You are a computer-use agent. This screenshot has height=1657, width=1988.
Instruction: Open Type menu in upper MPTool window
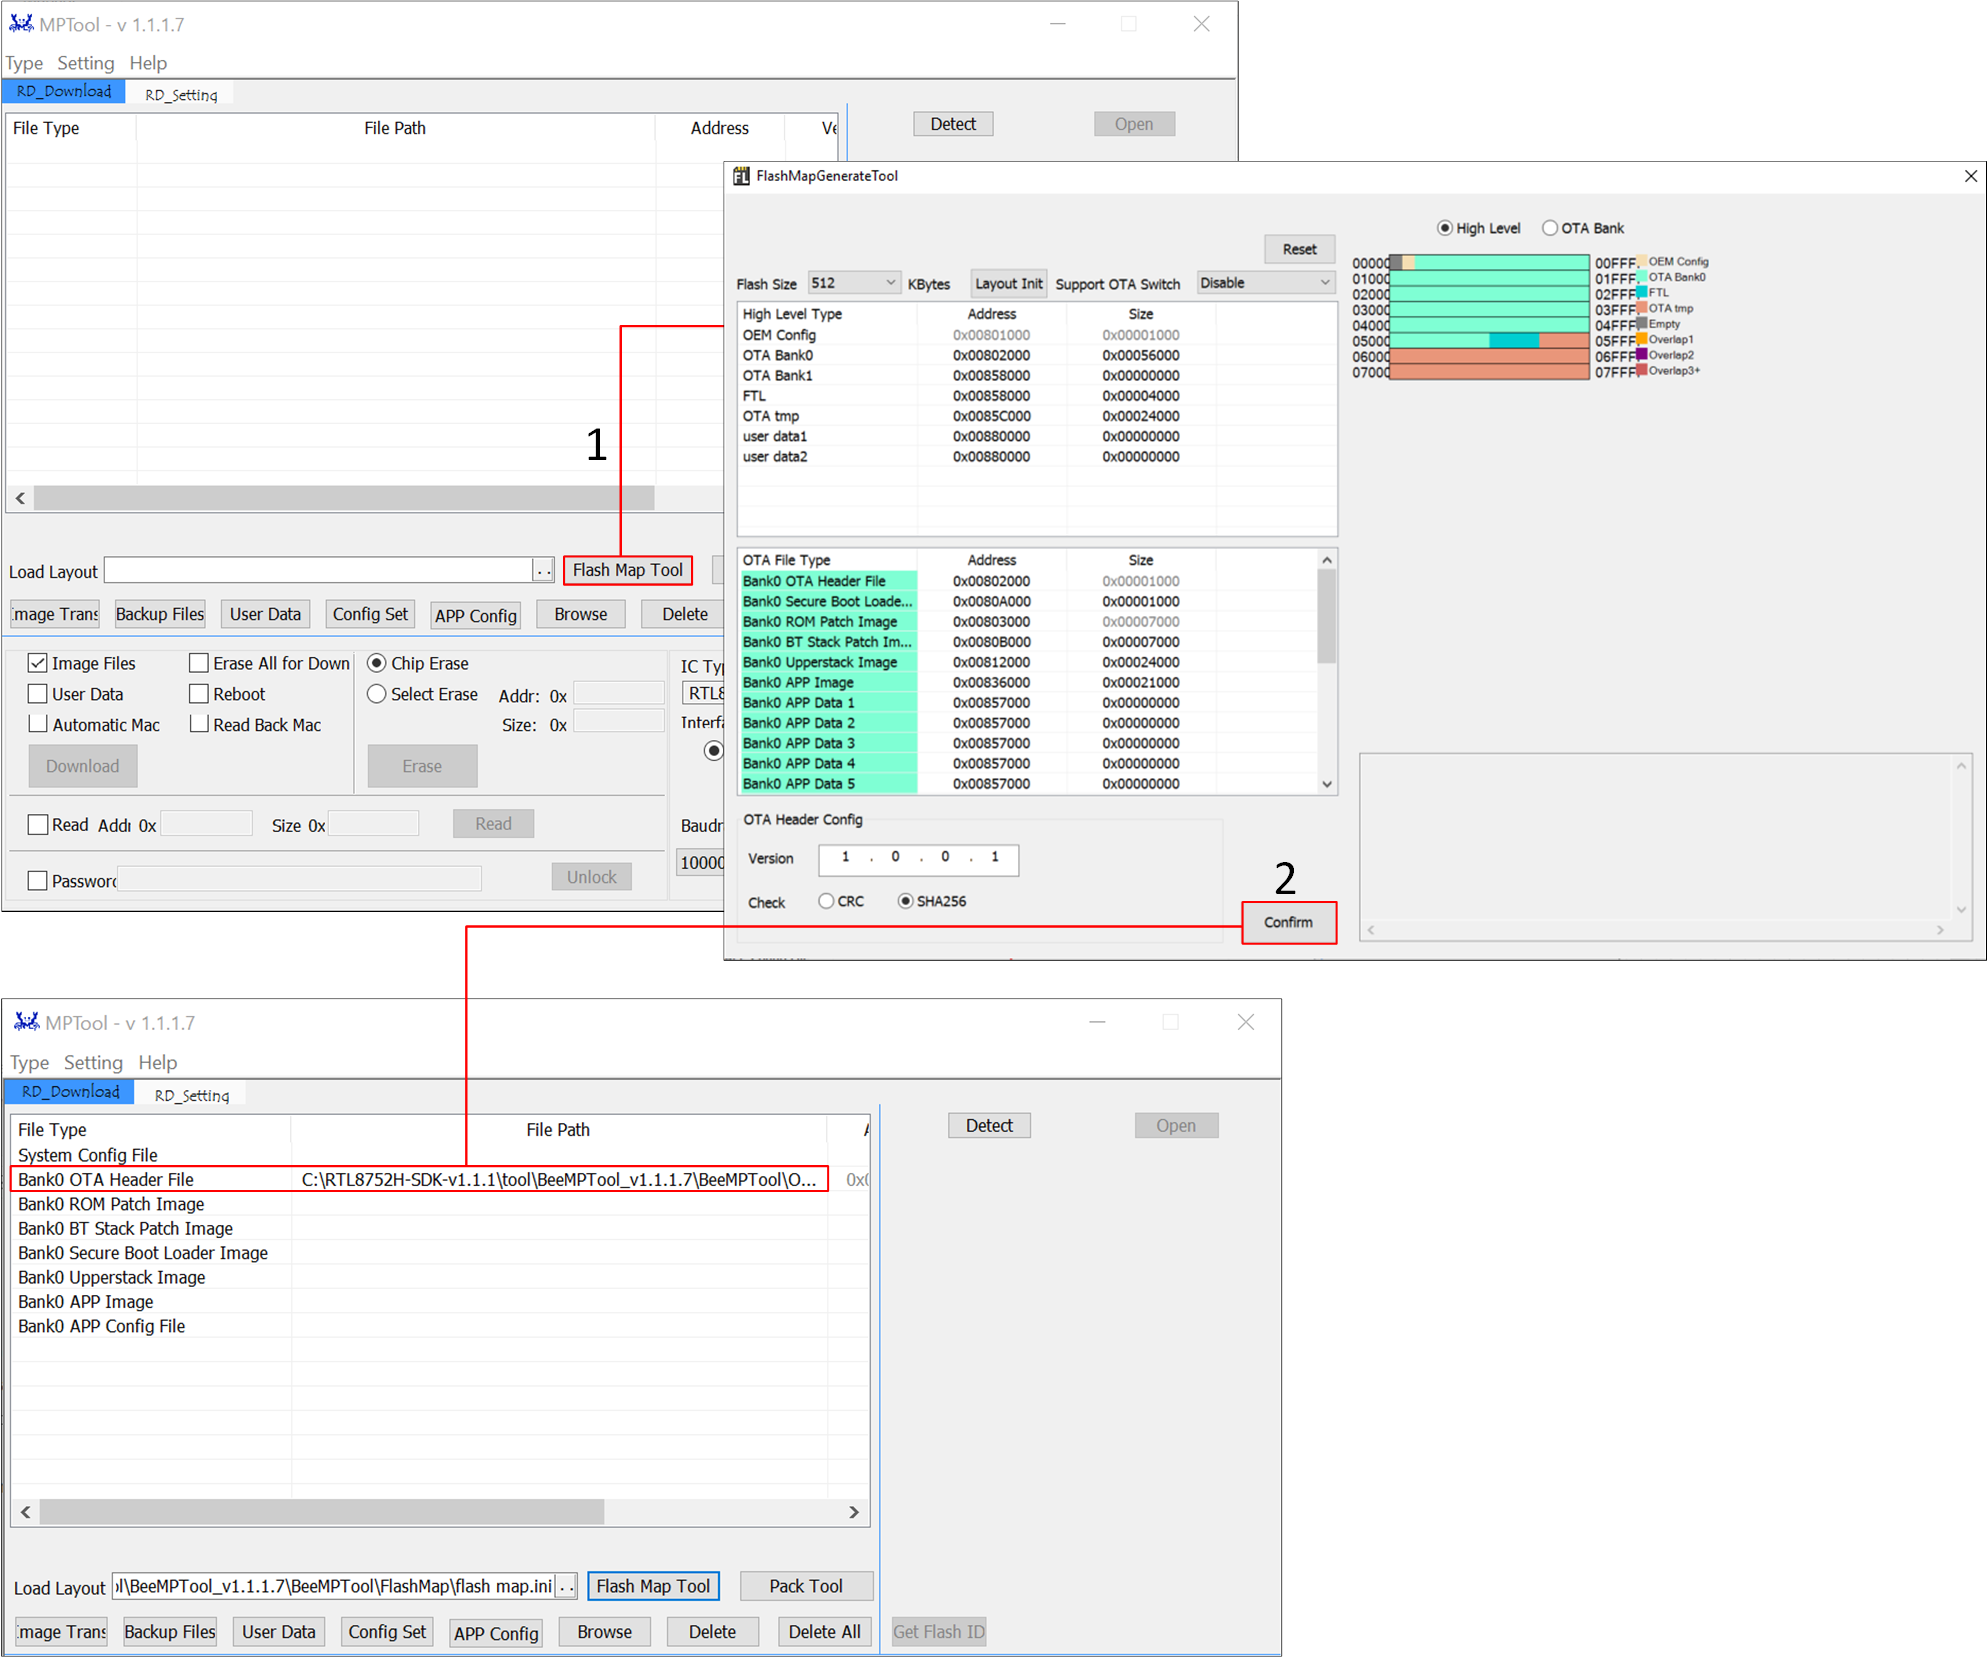click(25, 63)
